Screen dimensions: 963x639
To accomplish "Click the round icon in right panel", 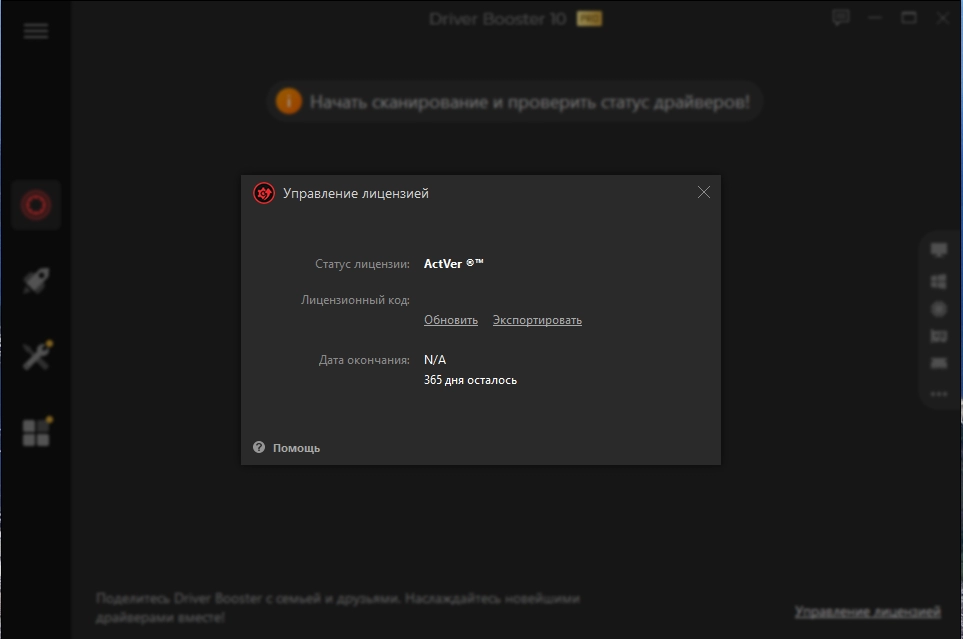I will (x=938, y=309).
